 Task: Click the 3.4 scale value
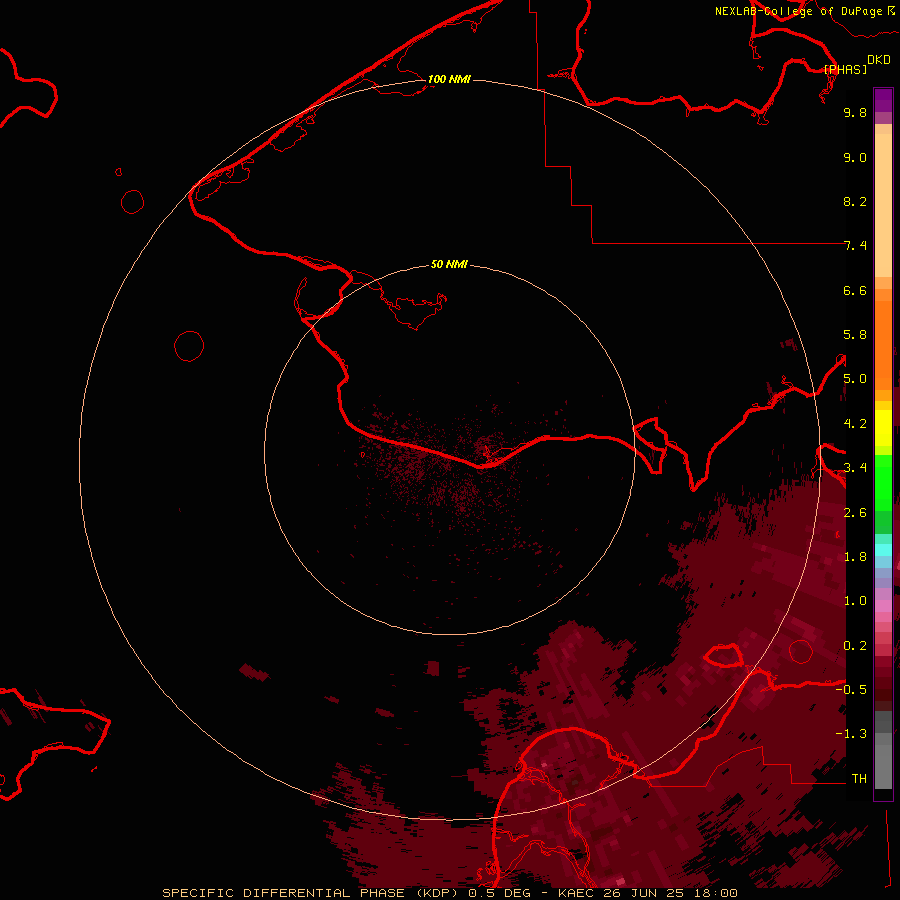855,468
